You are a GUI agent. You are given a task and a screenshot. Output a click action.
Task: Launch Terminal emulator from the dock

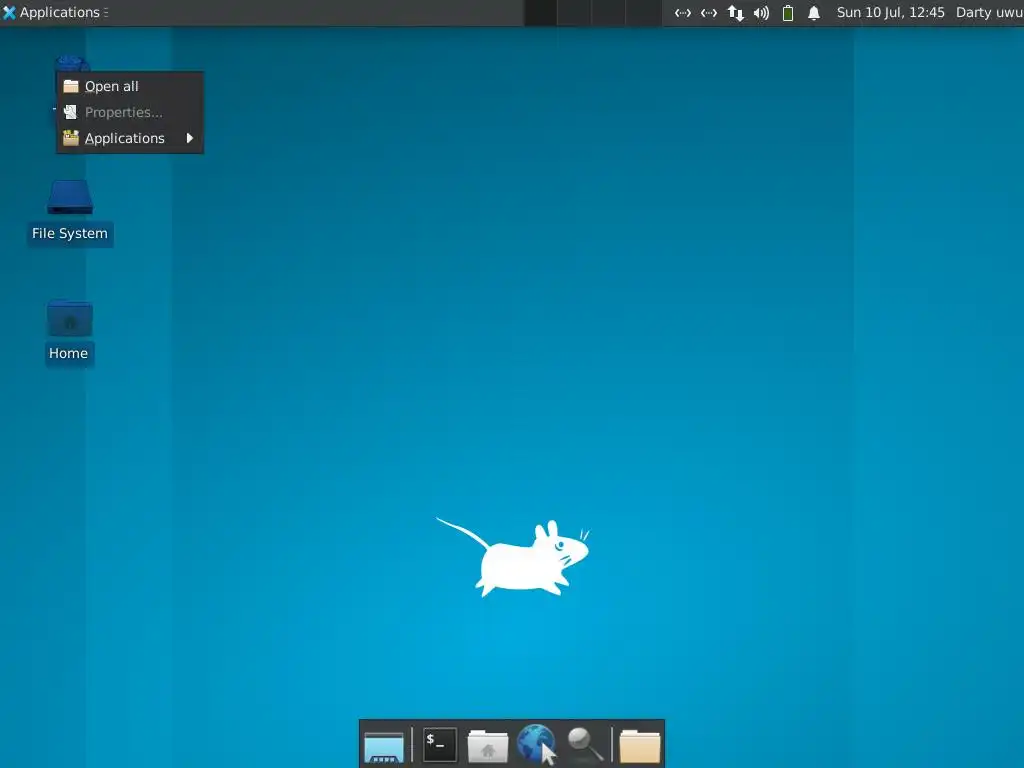click(440, 745)
